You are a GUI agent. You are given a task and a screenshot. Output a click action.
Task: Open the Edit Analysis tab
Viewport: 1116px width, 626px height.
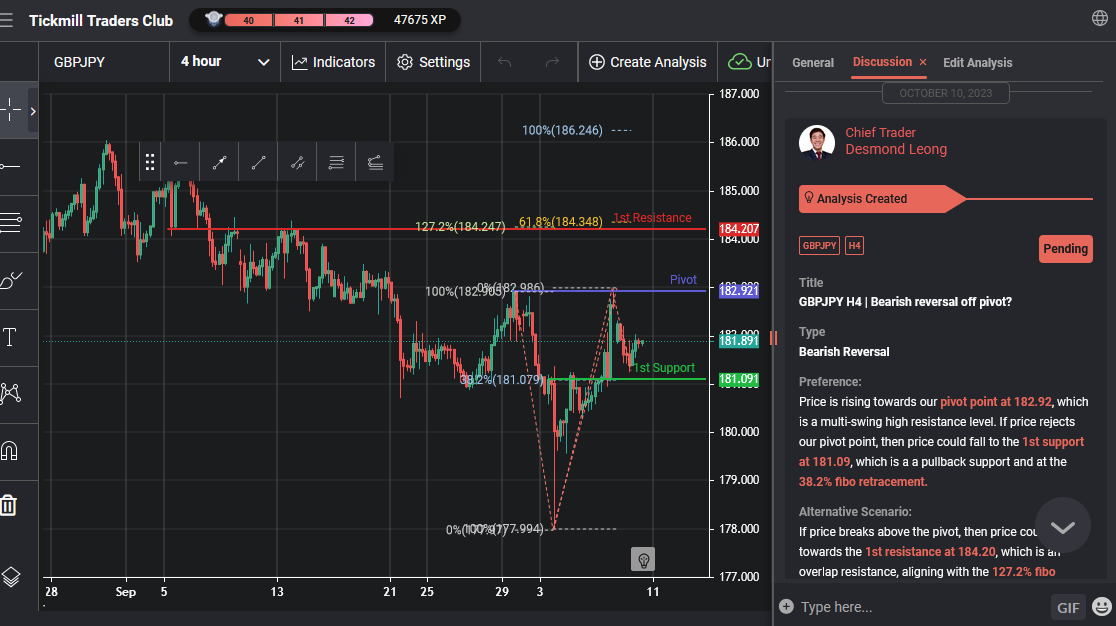pyautogui.click(x=977, y=63)
